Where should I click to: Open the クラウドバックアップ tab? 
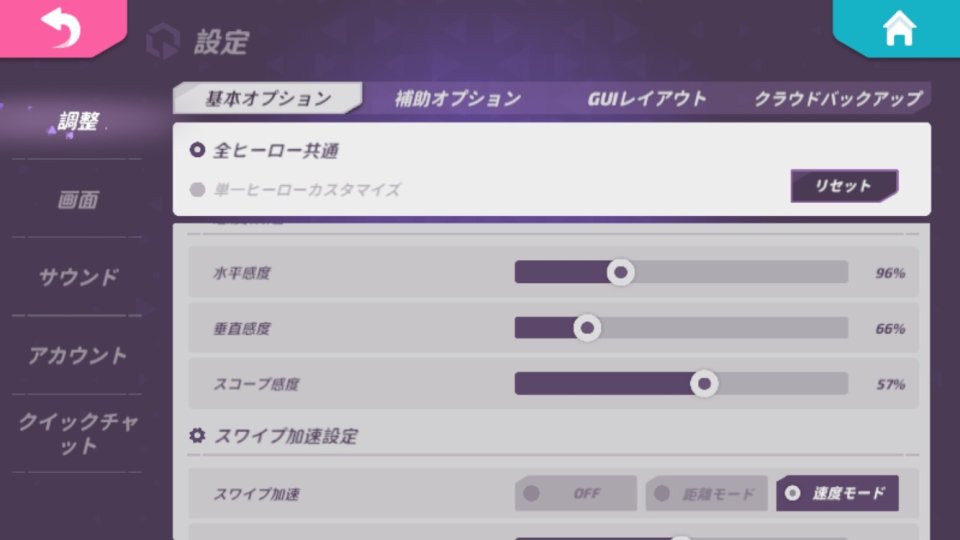coord(838,99)
